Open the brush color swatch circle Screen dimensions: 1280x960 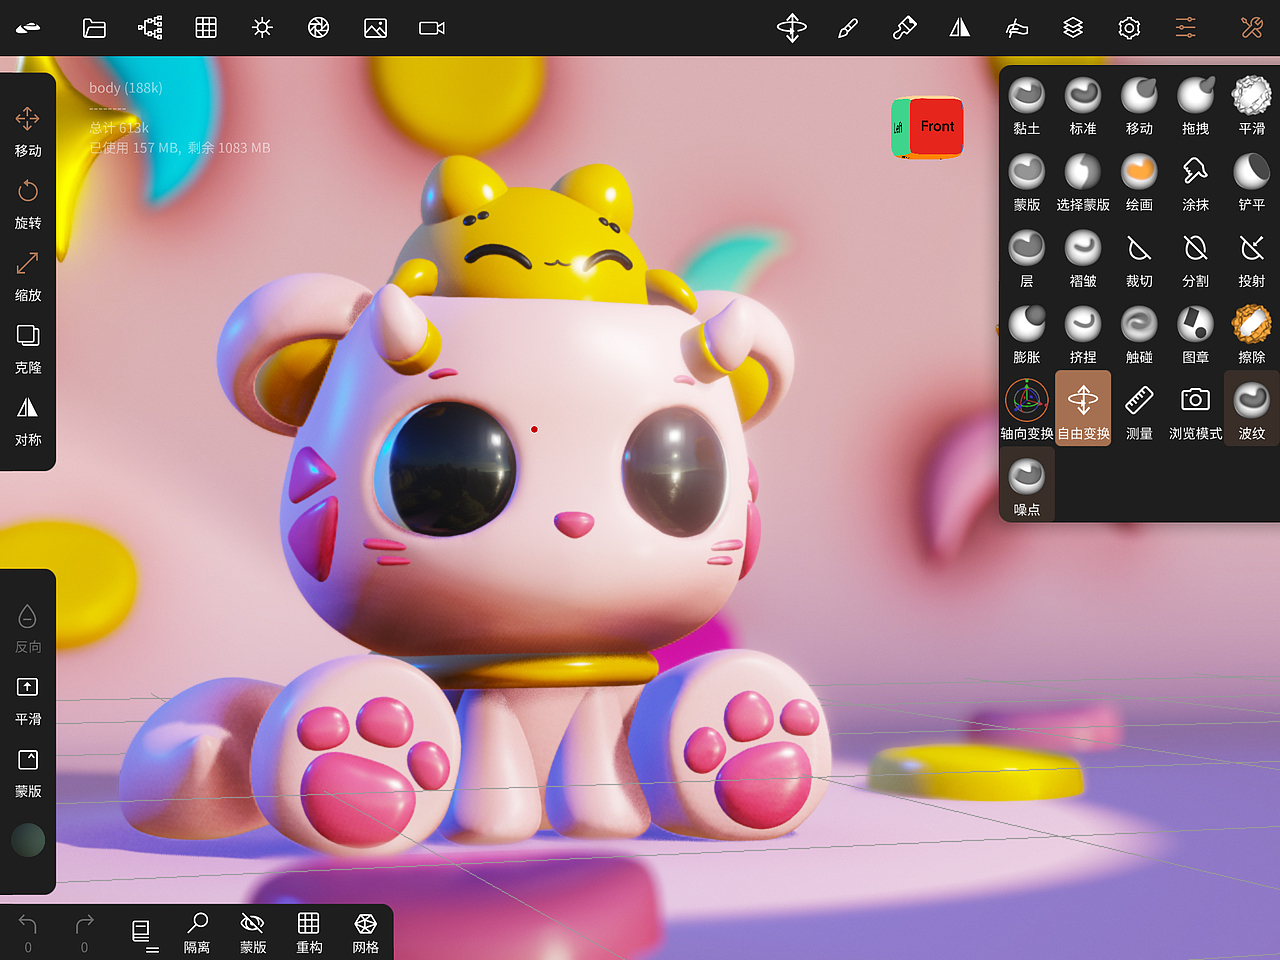[x=28, y=840]
